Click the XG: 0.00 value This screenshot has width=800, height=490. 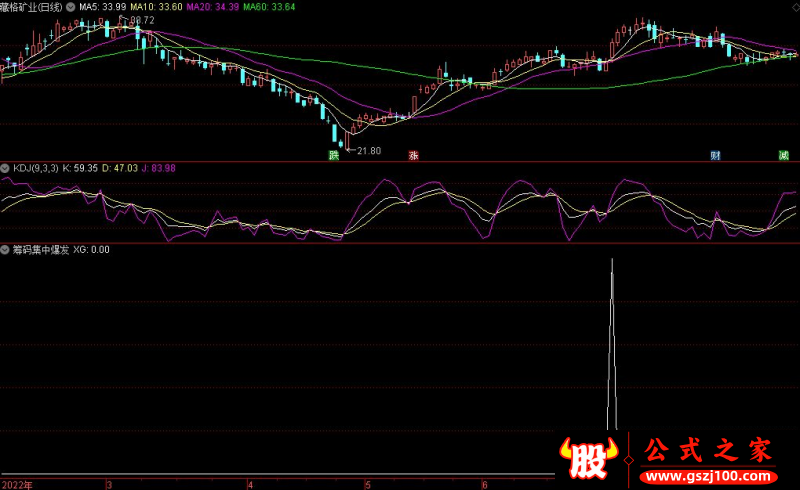91,250
